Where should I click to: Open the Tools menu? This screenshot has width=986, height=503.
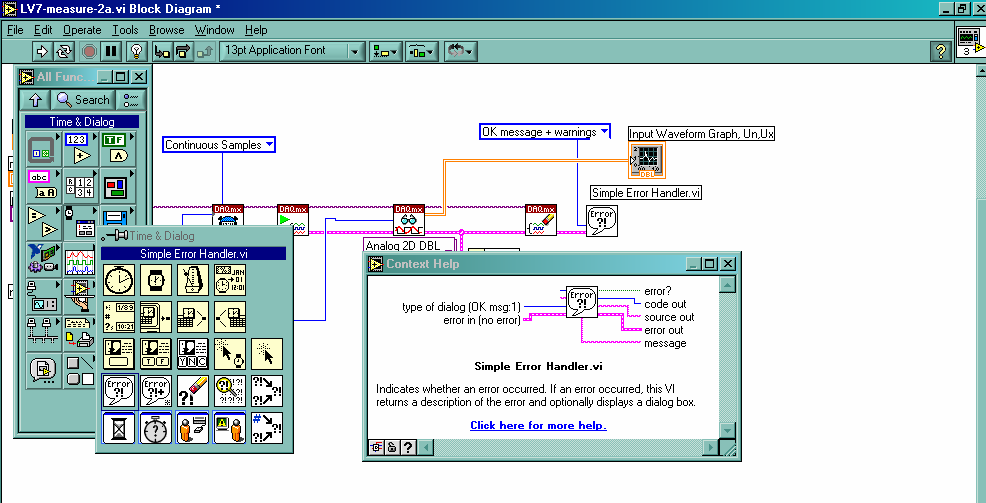click(x=125, y=30)
